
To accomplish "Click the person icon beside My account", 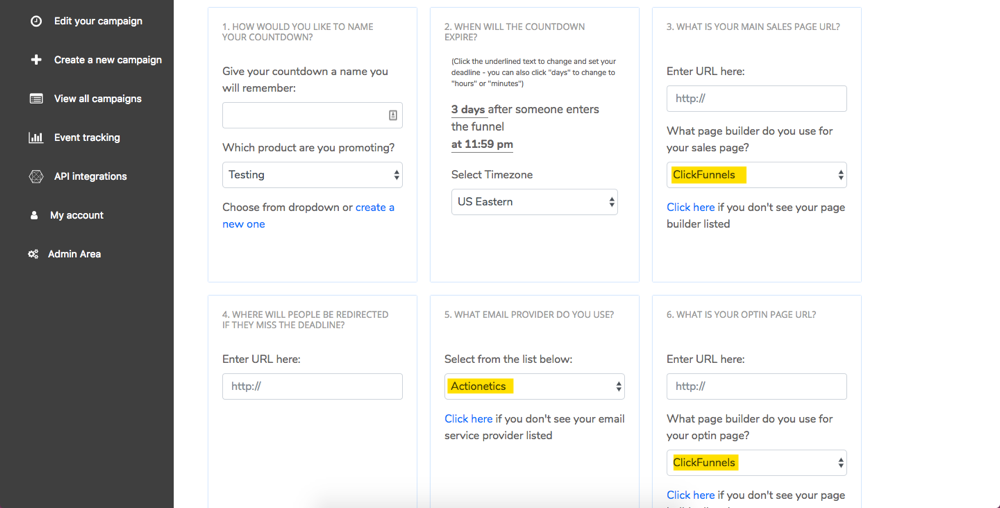I will tap(34, 215).
